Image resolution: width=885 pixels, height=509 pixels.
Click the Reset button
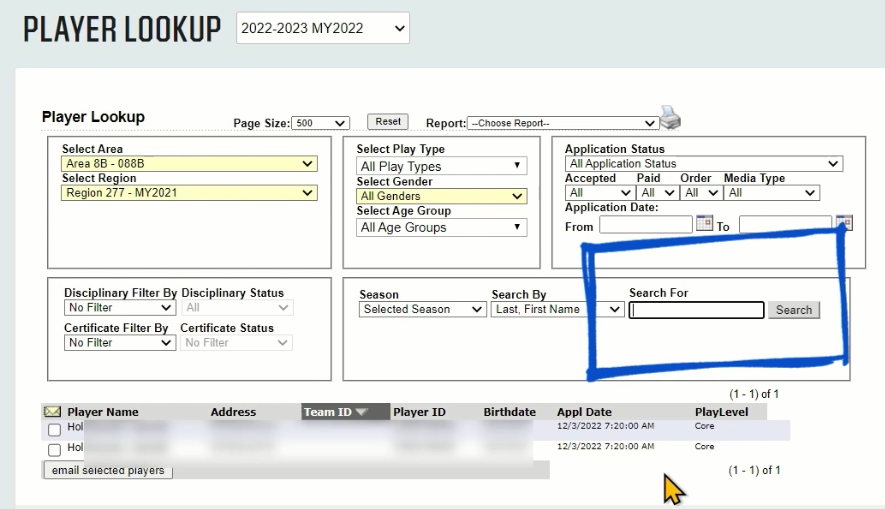[388, 121]
